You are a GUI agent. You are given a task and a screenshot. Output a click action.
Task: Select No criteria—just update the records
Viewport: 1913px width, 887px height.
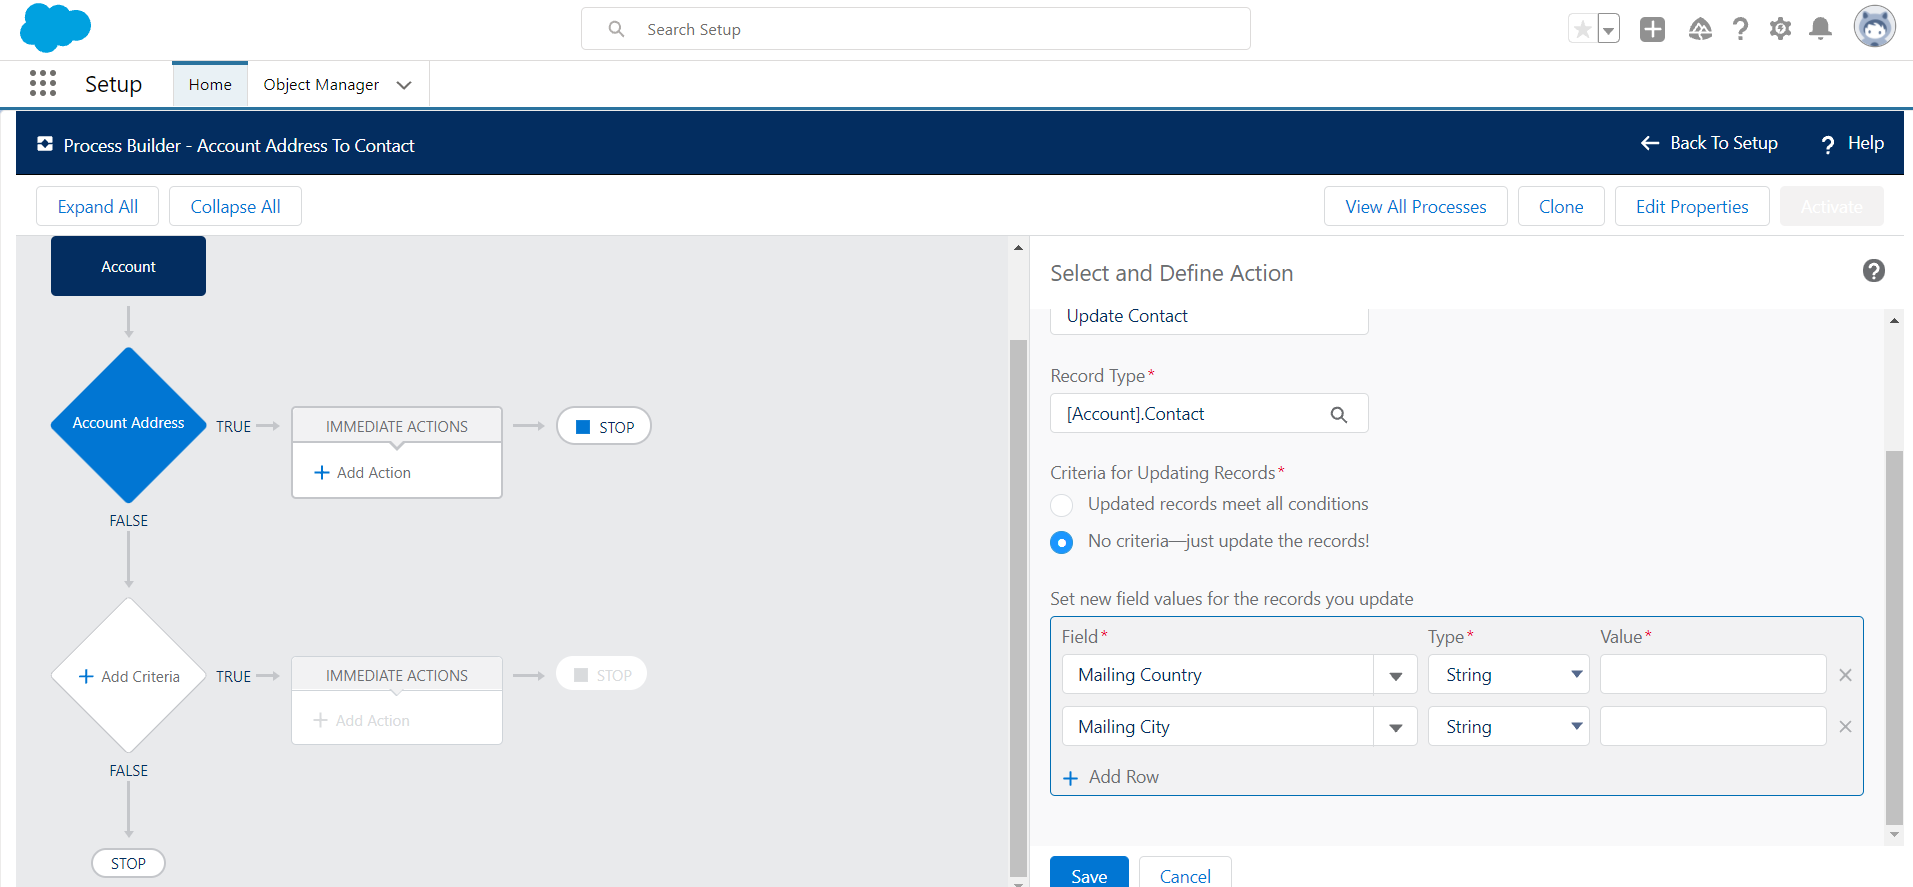click(x=1062, y=542)
